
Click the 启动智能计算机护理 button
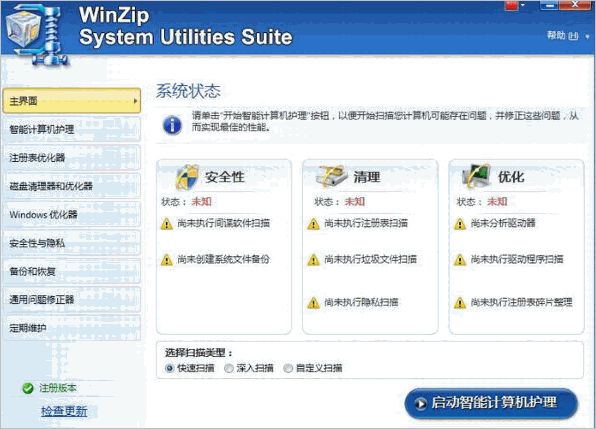491,404
